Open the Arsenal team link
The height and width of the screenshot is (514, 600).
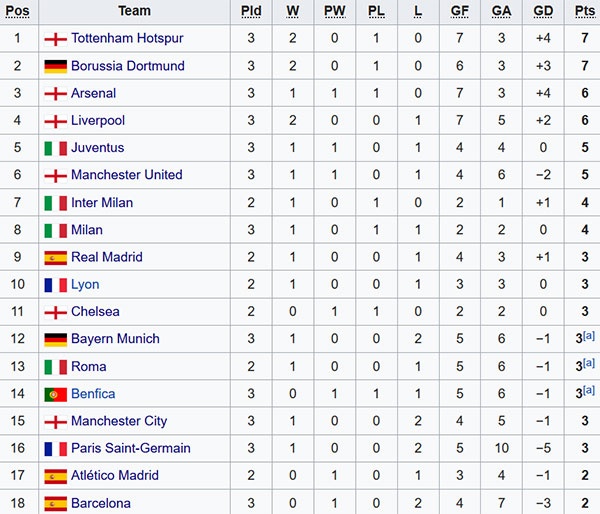coord(93,93)
